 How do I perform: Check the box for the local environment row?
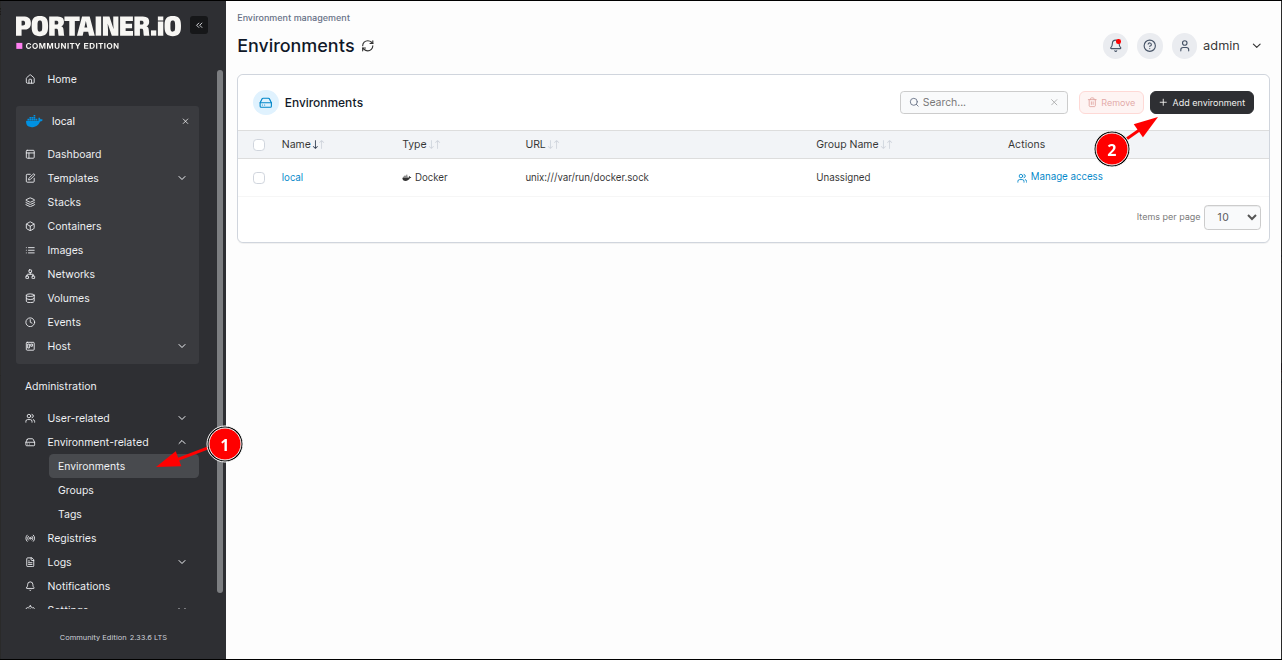(x=259, y=178)
